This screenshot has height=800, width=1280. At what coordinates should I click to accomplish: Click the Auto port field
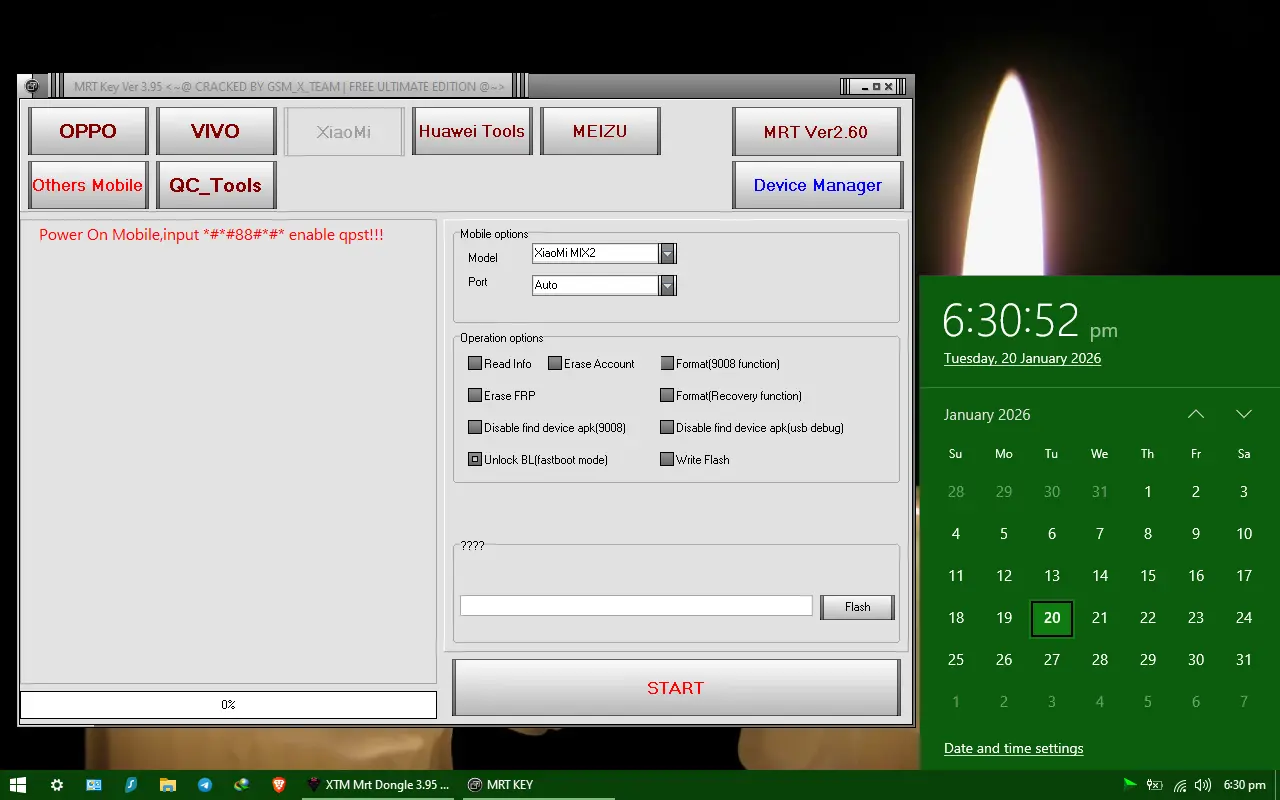pos(595,285)
